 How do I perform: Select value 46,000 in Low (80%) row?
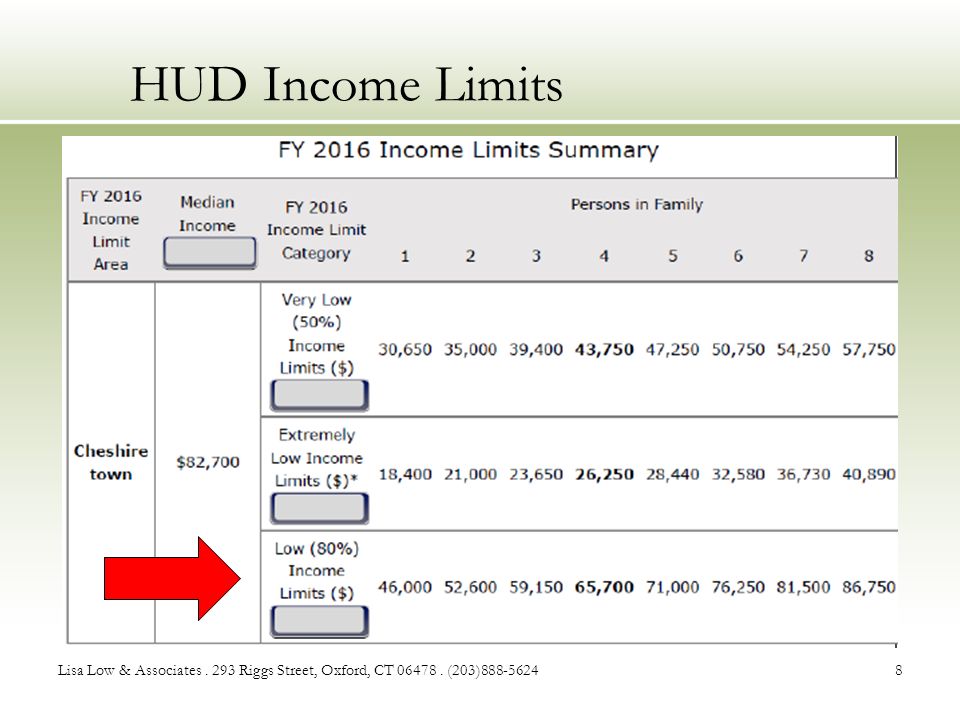click(405, 587)
